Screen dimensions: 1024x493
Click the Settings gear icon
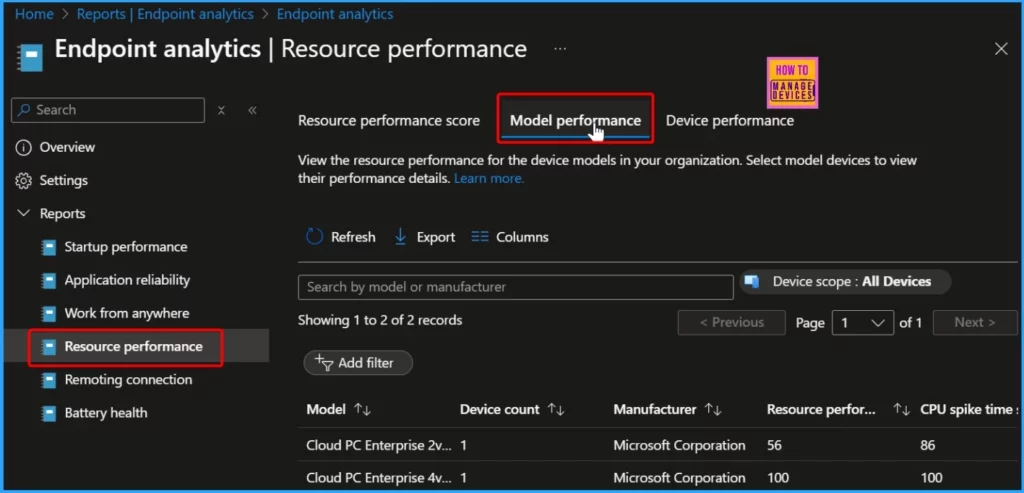pos(24,181)
